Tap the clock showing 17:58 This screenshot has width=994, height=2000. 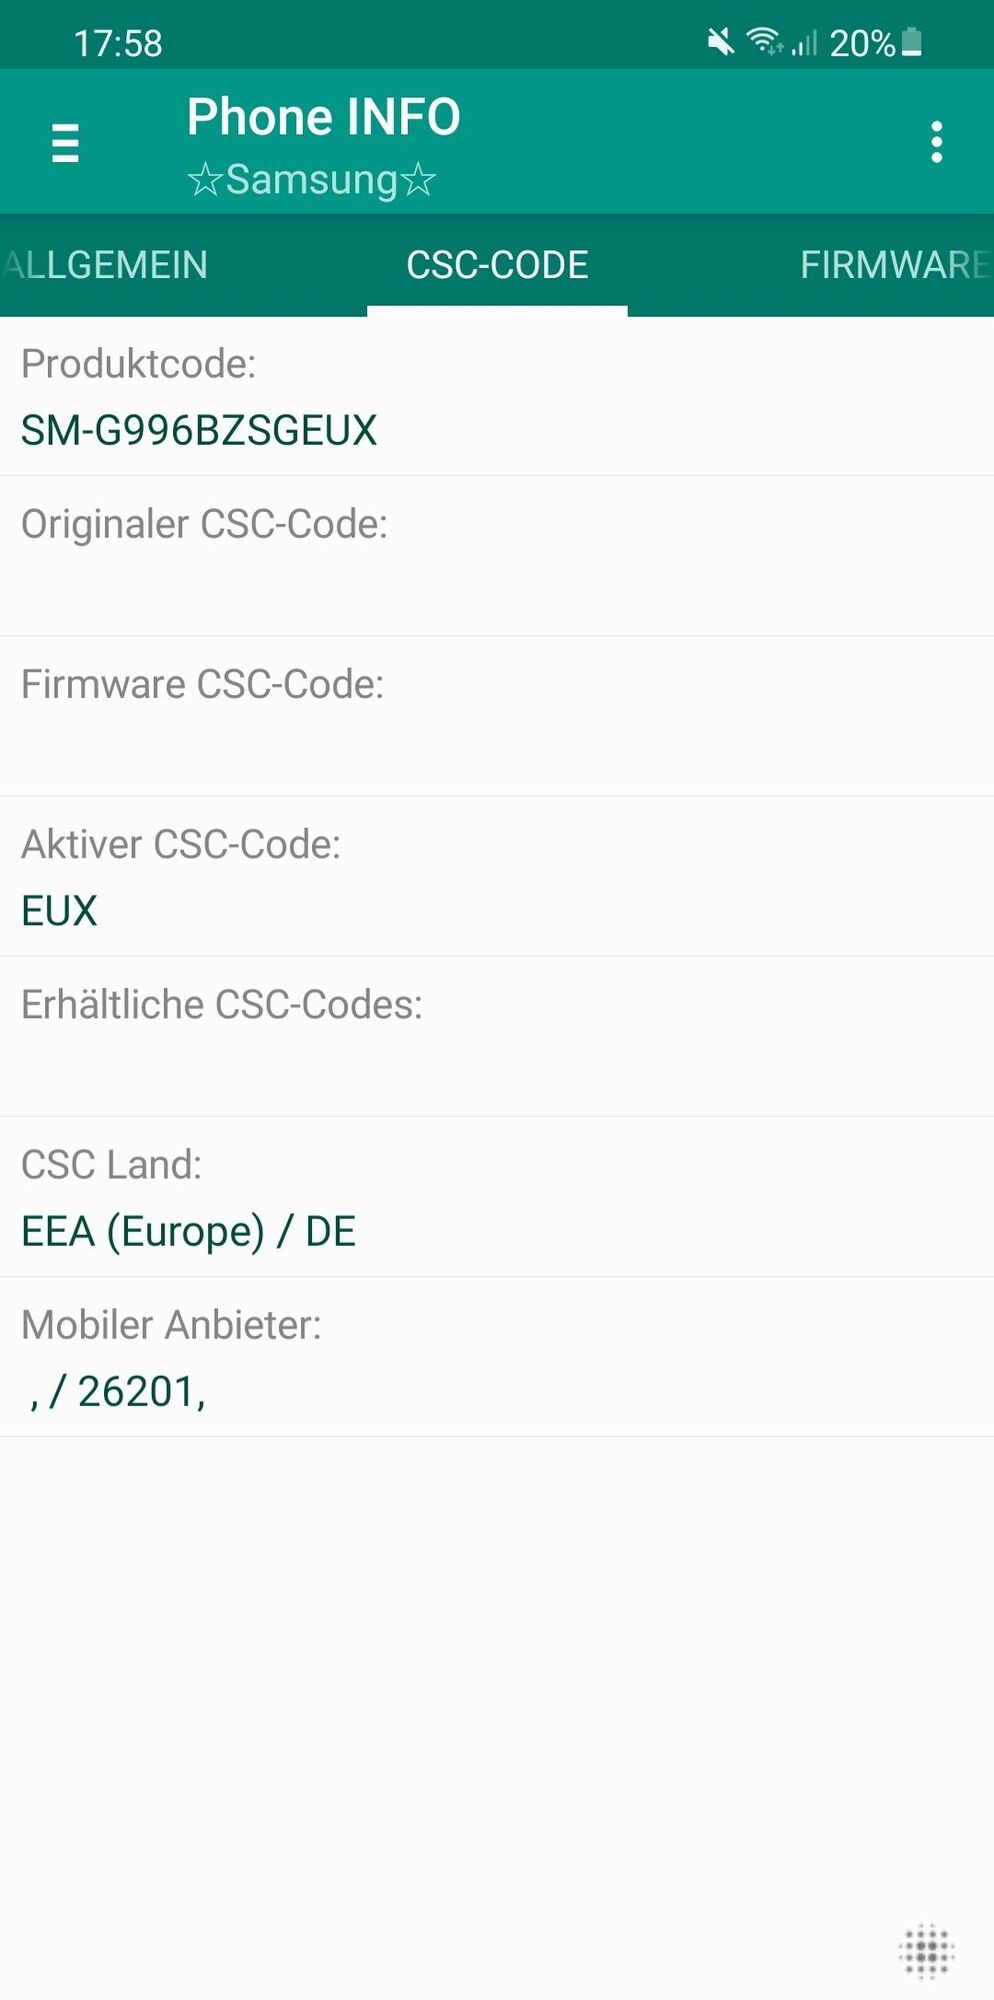[118, 43]
